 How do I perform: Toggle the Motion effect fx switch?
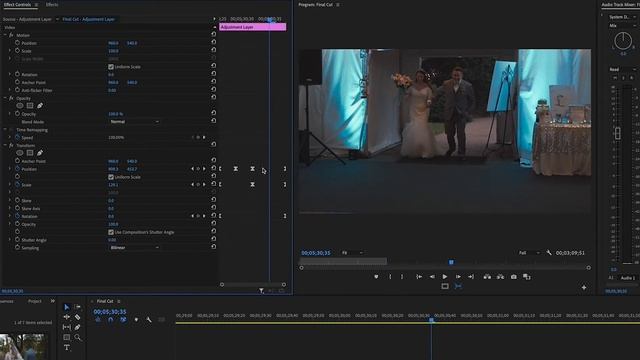[x=11, y=35]
